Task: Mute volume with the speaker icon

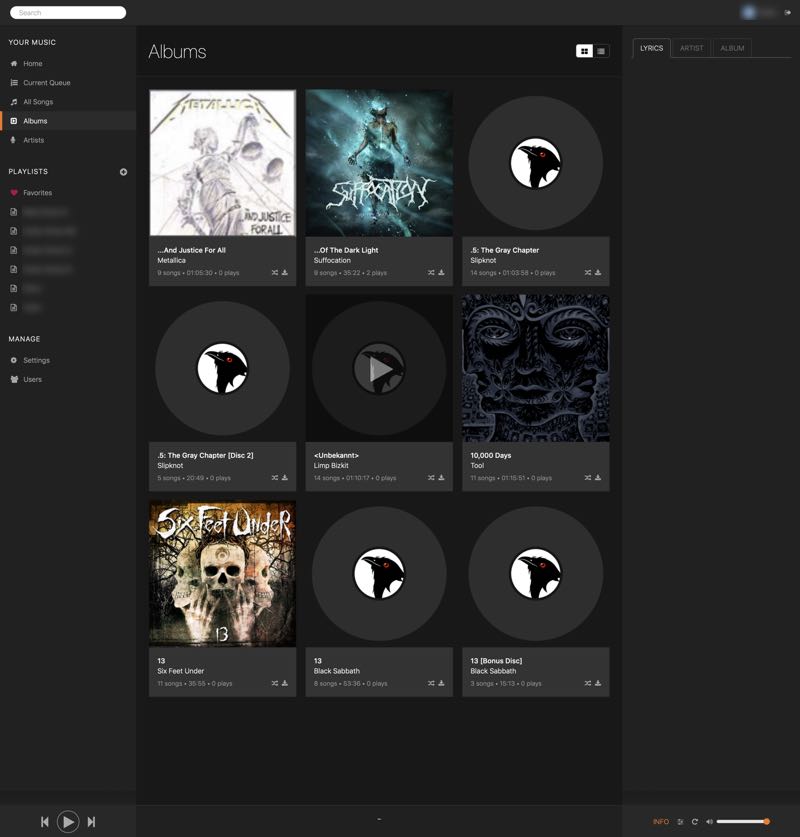Action: pos(709,822)
